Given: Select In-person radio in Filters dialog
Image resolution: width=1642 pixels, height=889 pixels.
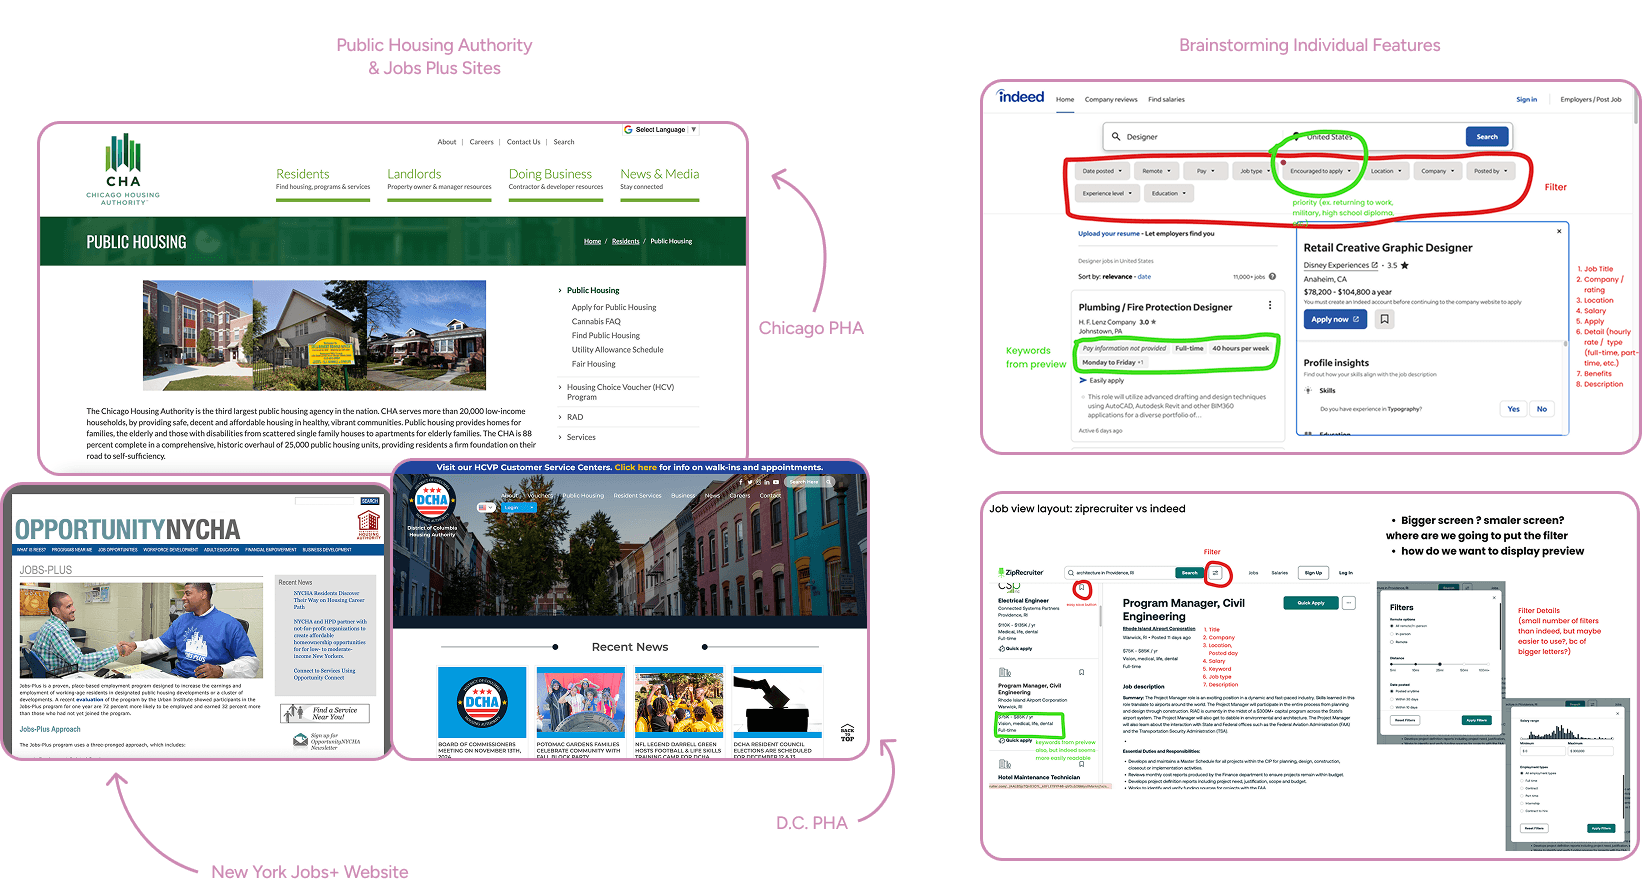Looking at the screenshot, I should point(1392,634).
